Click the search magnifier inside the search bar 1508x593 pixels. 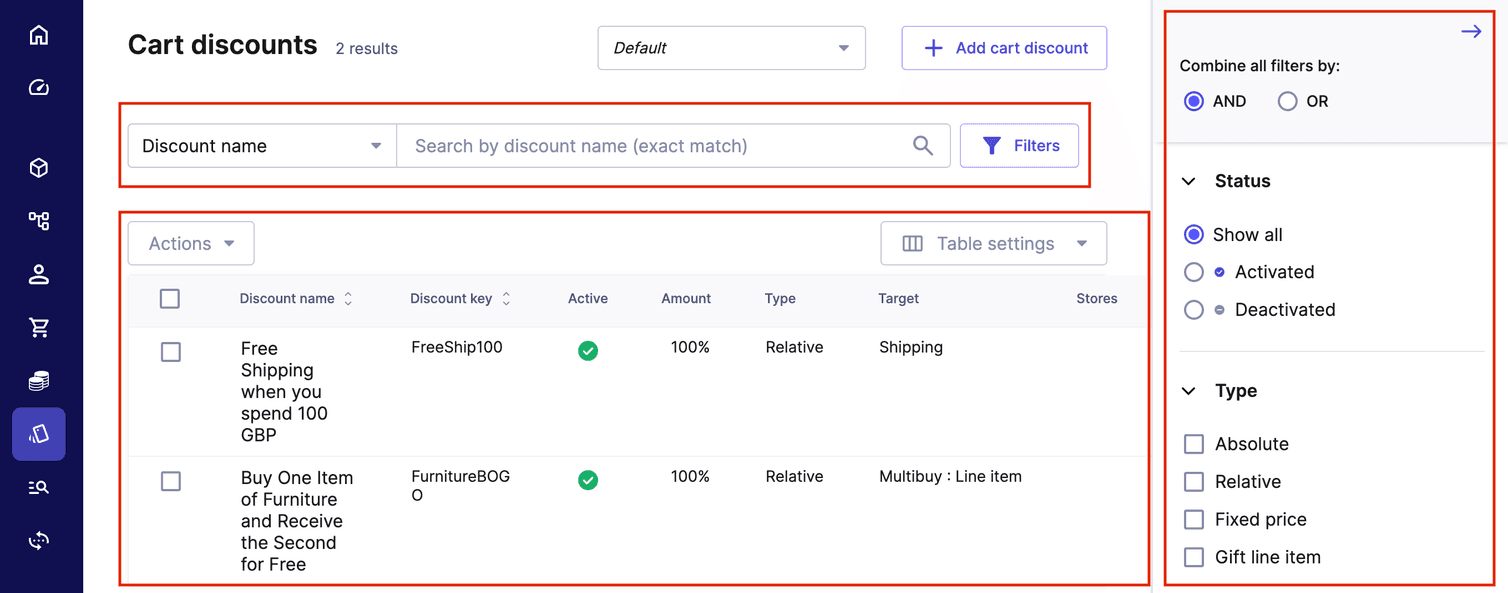(x=922, y=145)
